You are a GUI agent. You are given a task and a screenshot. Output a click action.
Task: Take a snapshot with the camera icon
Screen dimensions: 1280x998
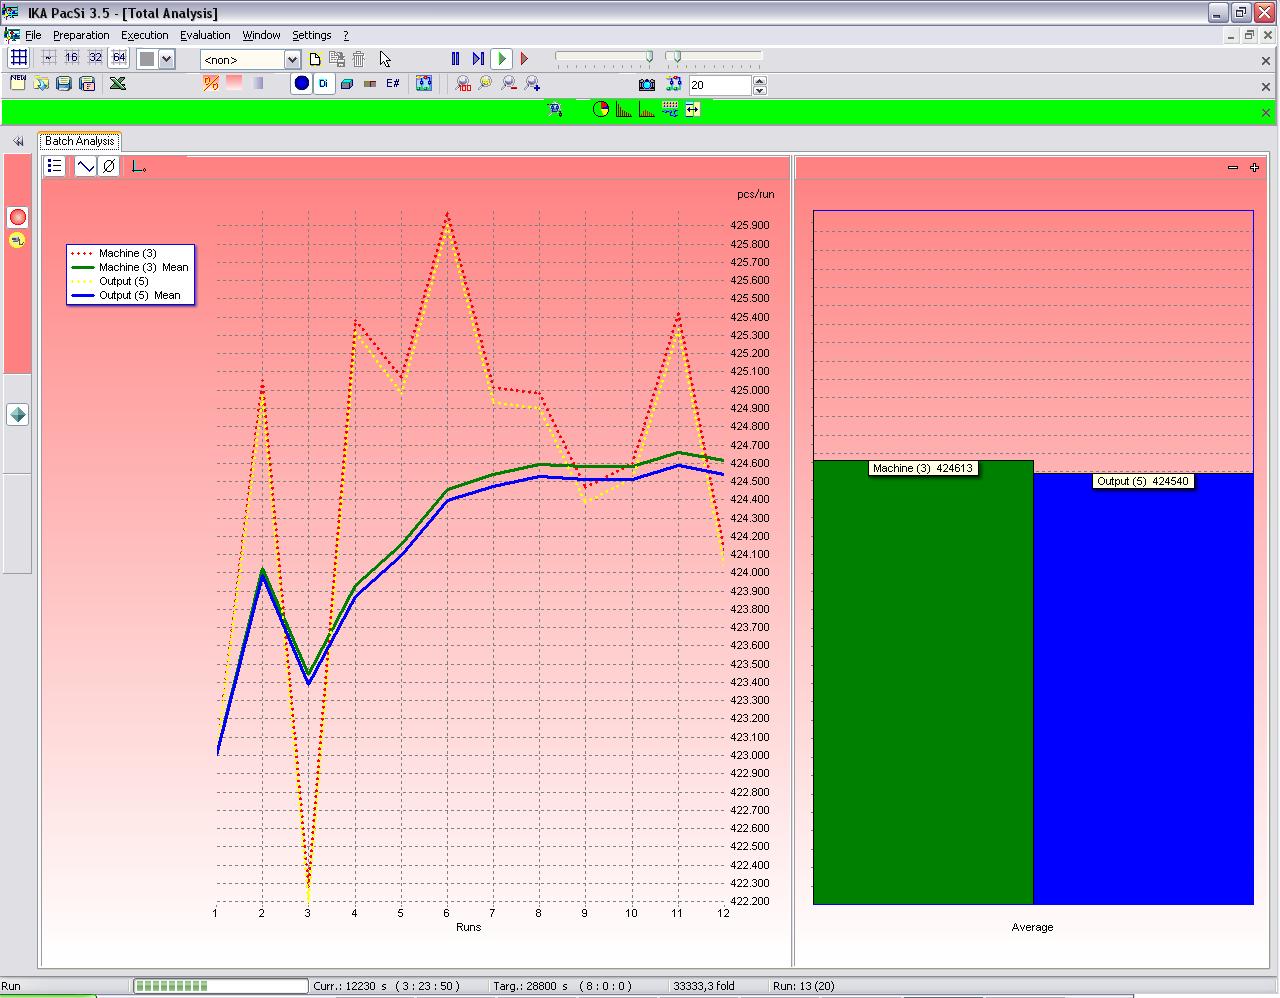pos(647,84)
